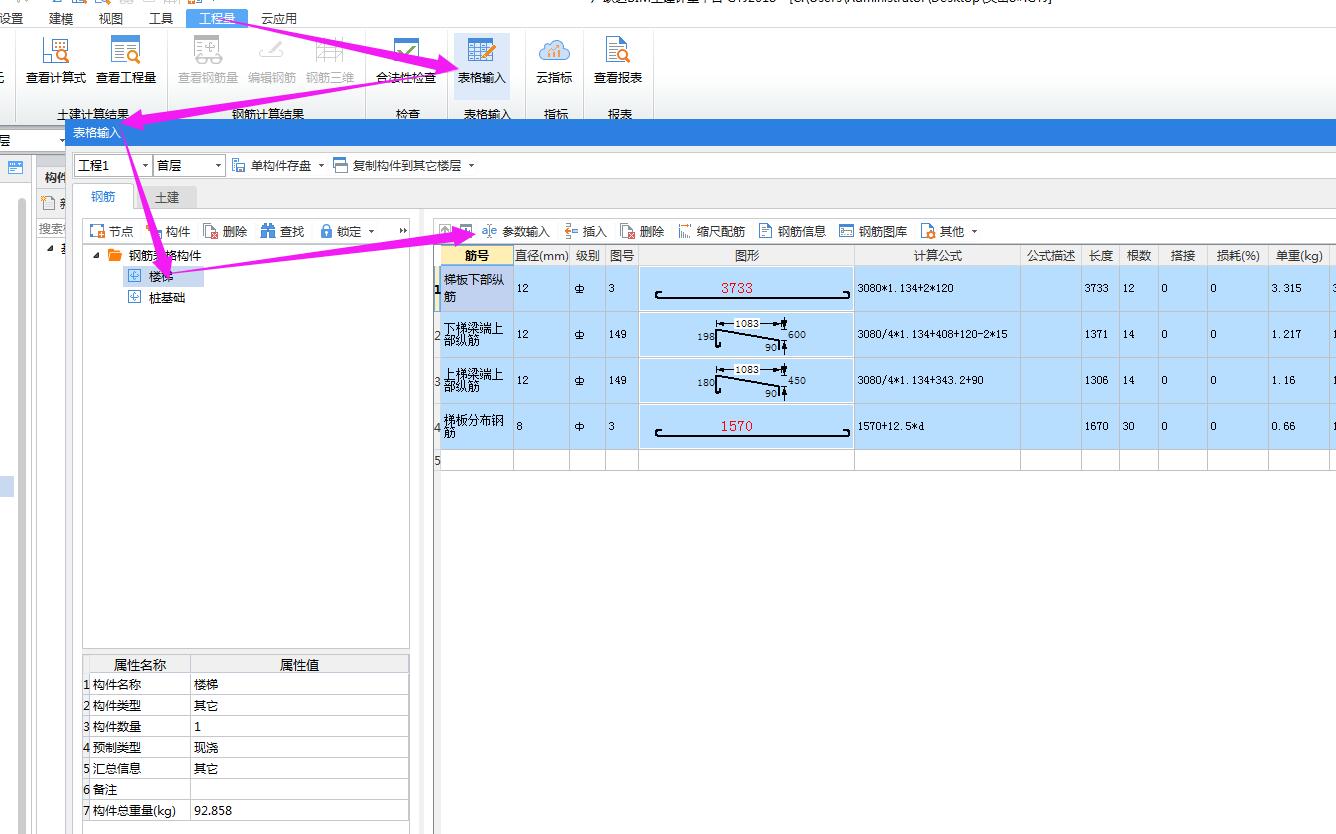Open 查看工程量 tool in the ribbon
The width and height of the screenshot is (1336, 834).
pyautogui.click(x=126, y=60)
